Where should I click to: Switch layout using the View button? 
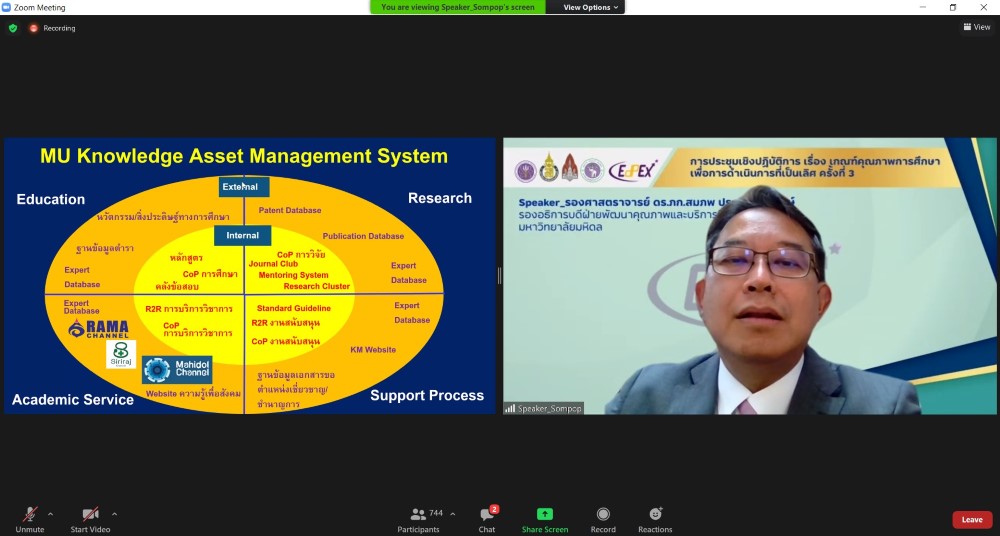tap(976, 27)
